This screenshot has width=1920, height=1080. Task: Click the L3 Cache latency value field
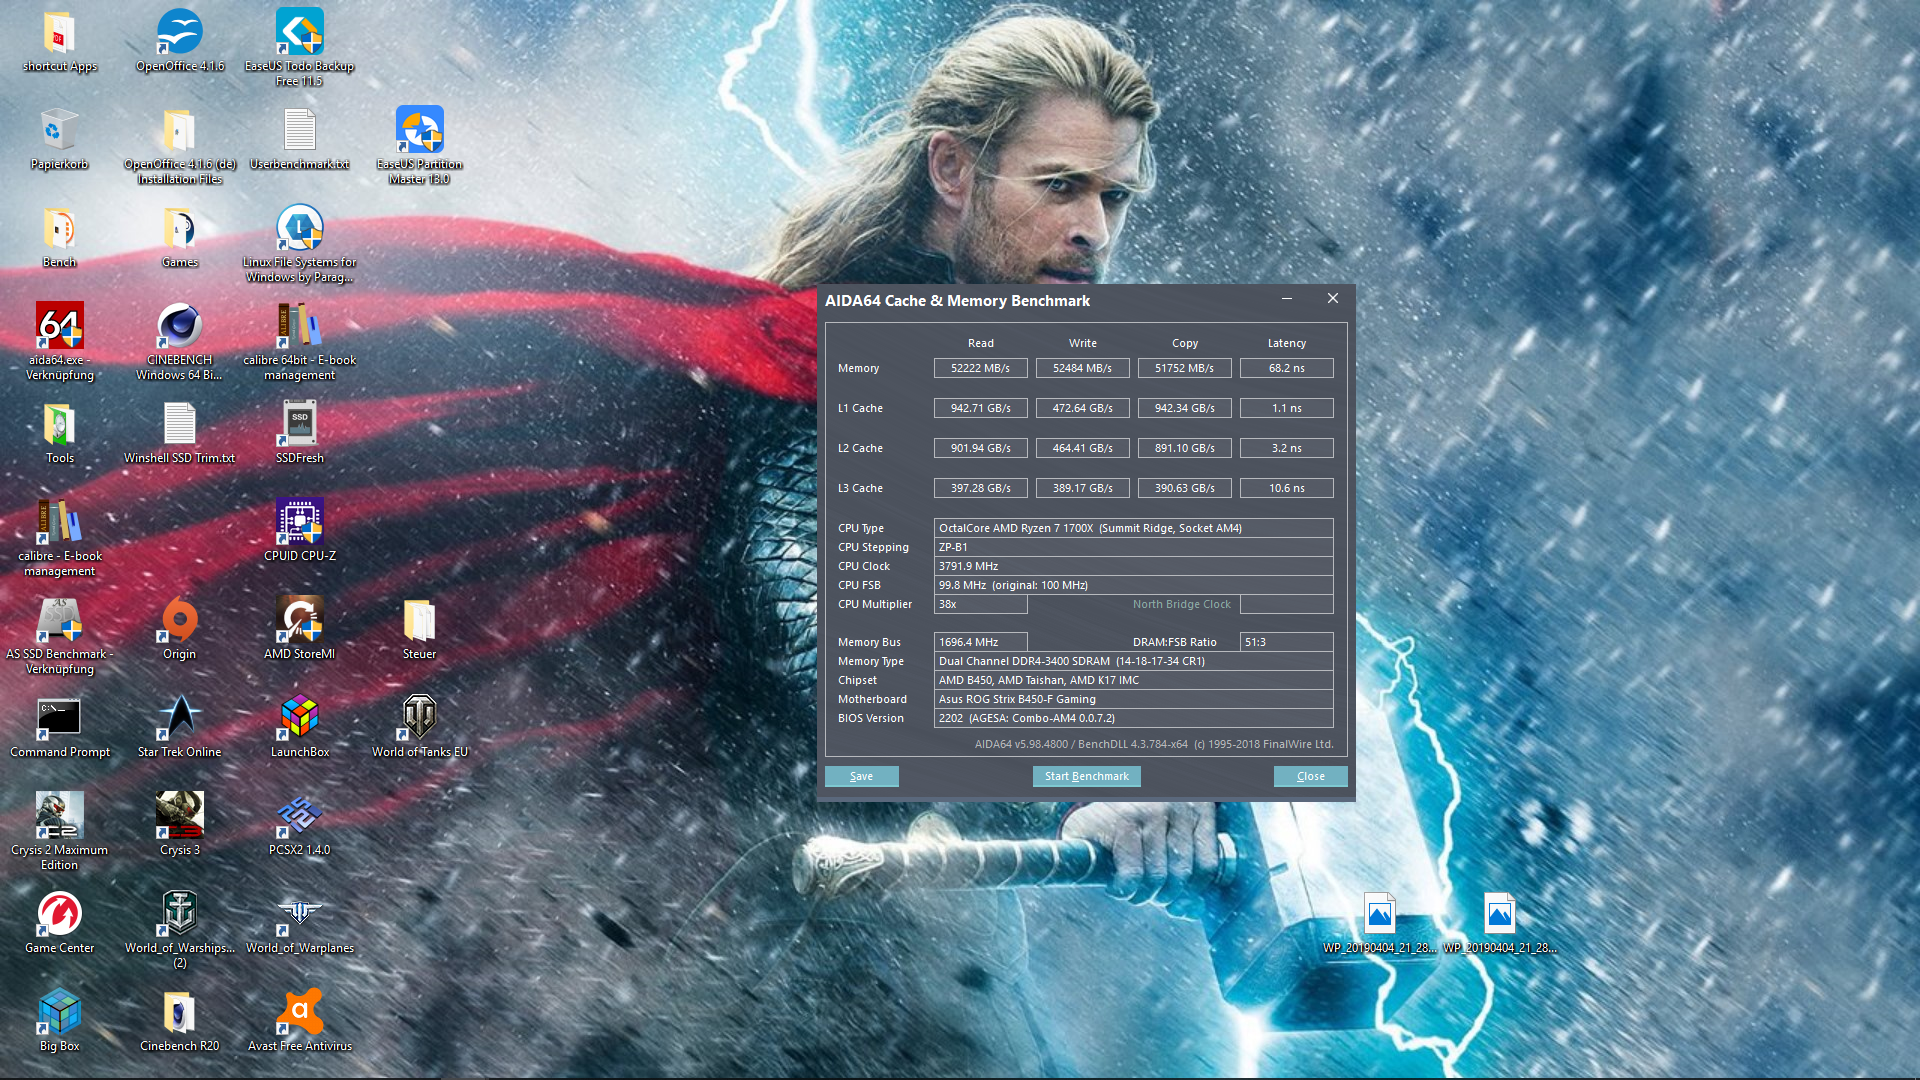click(x=1286, y=488)
